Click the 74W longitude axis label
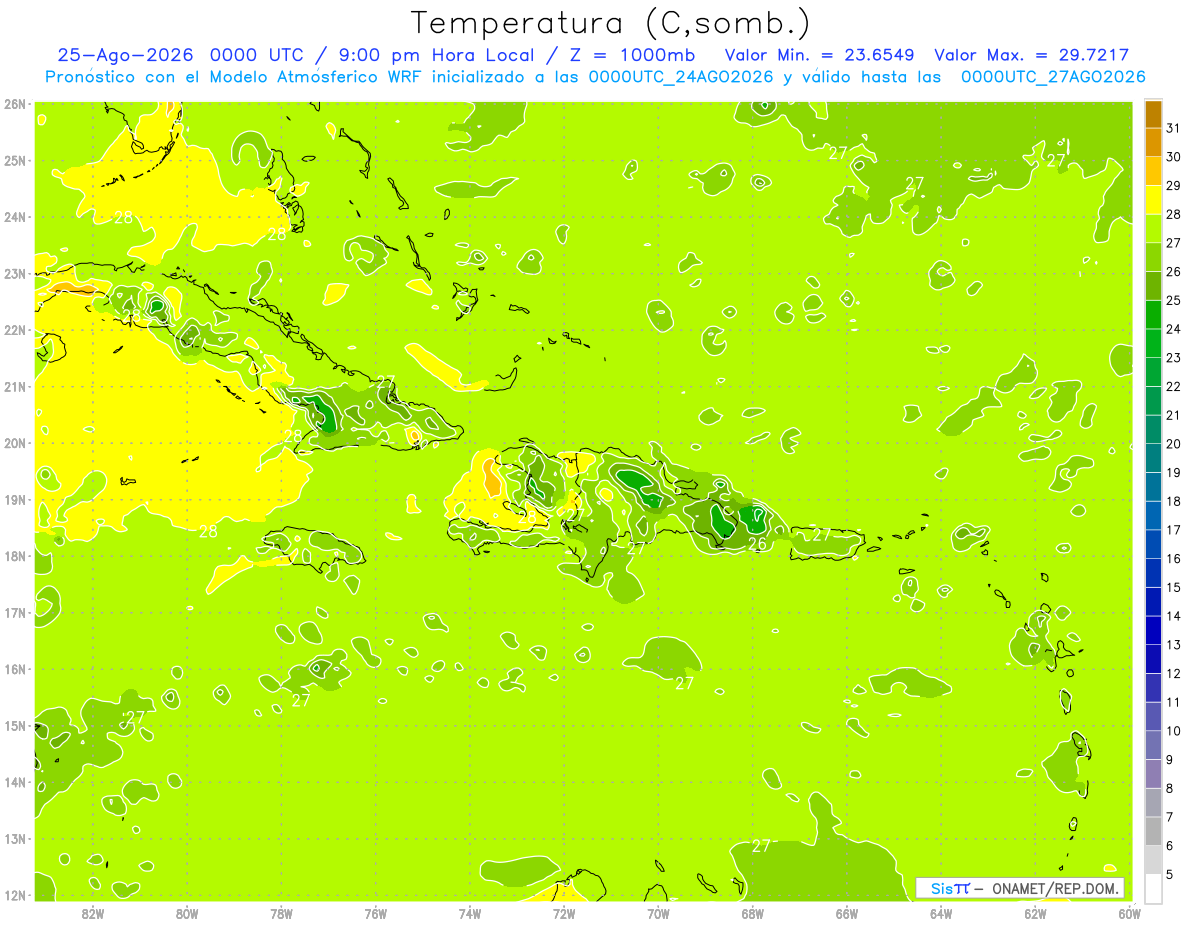 [470, 913]
